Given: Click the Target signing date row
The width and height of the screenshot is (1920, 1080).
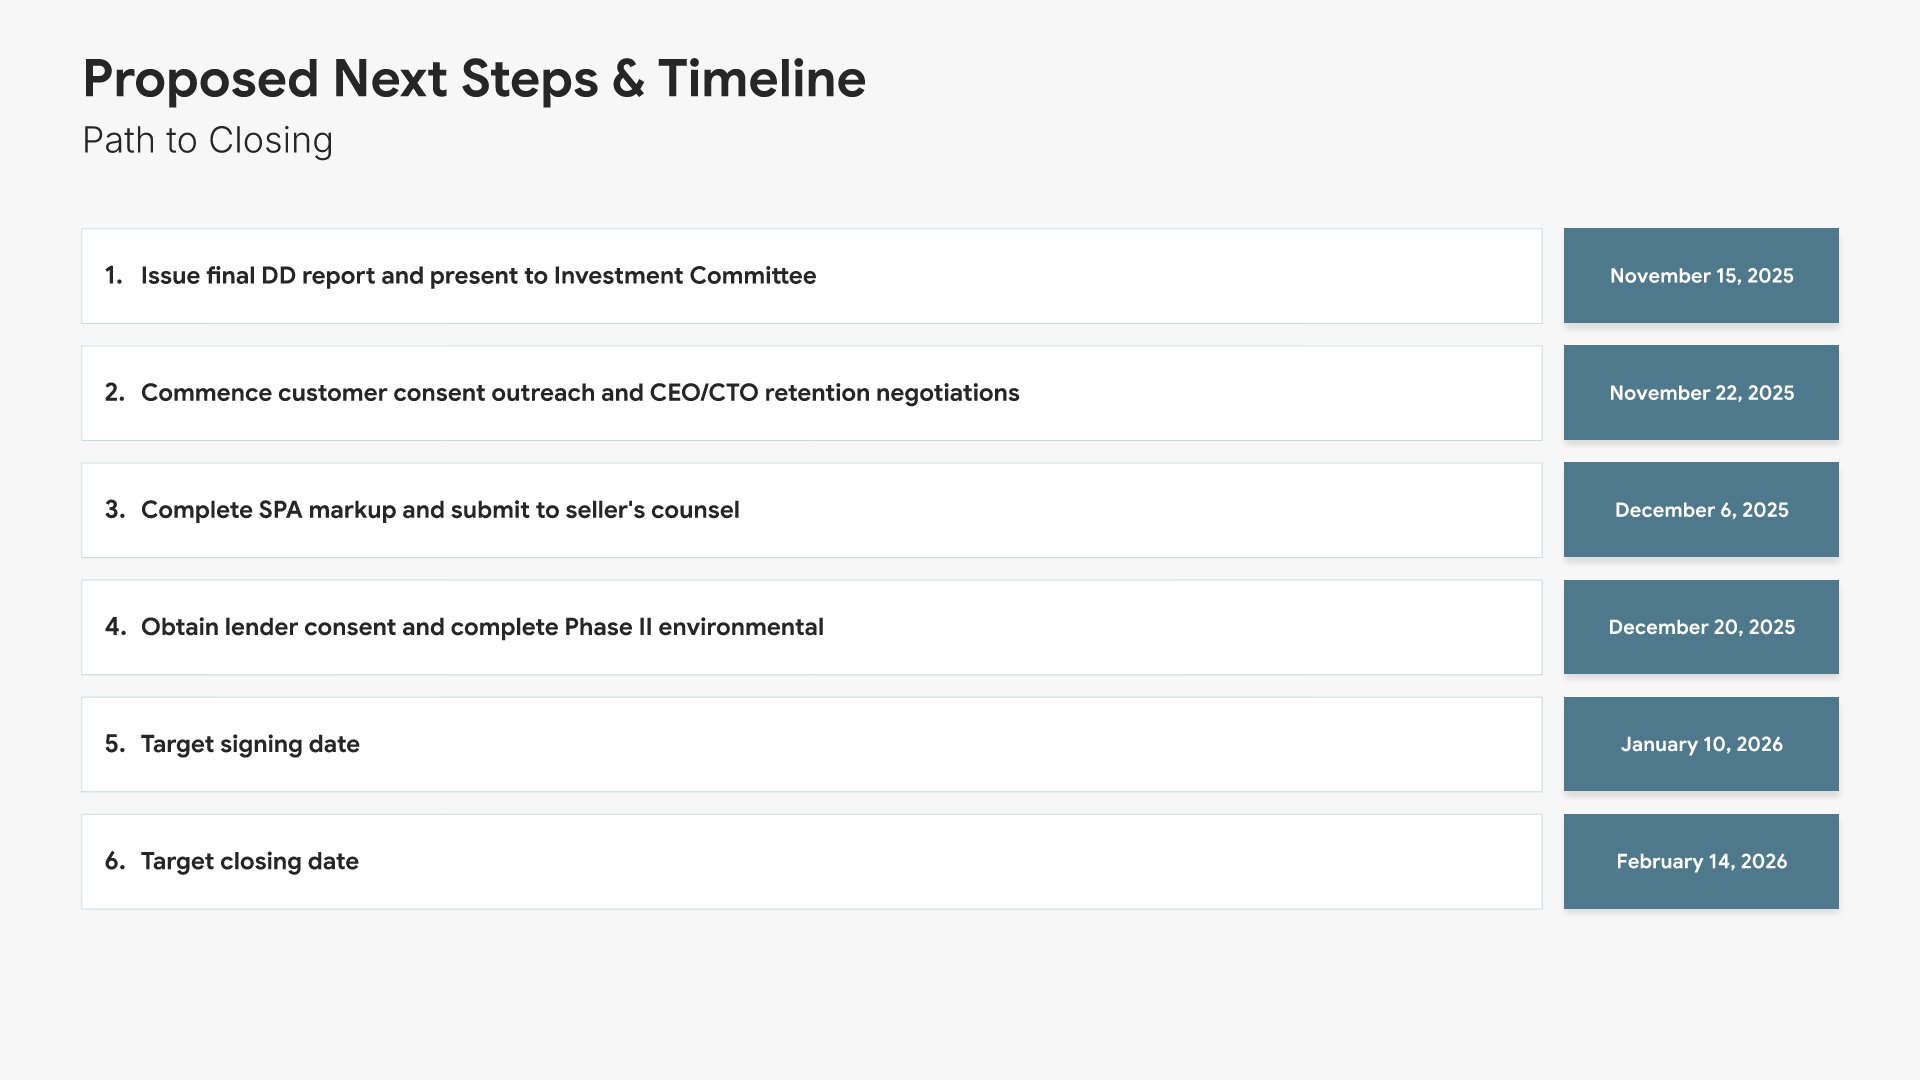Looking at the screenshot, I should tap(812, 744).
